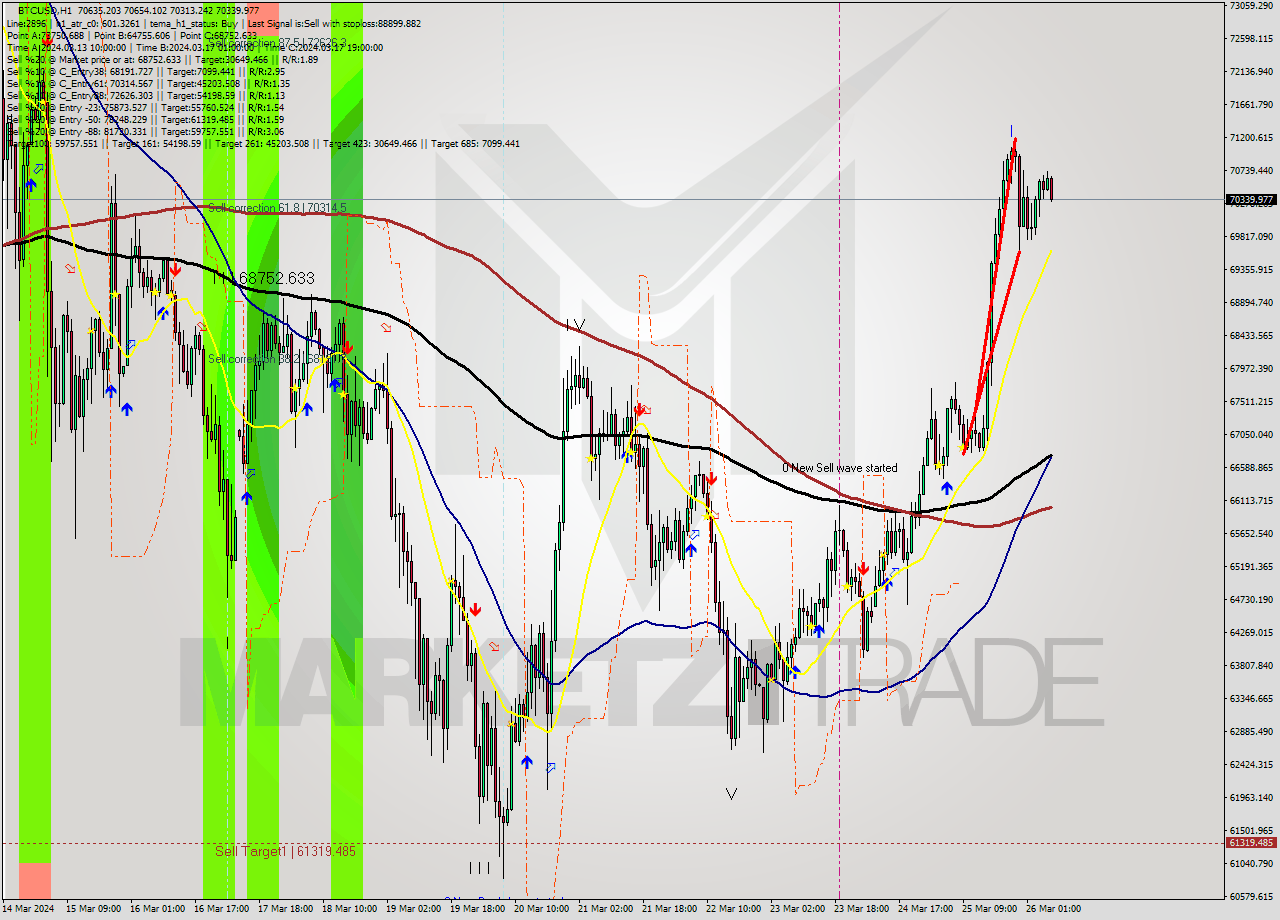Click the red 61319.485 price tag on the axis
The image size is (1280, 920).
click(1250, 842)
